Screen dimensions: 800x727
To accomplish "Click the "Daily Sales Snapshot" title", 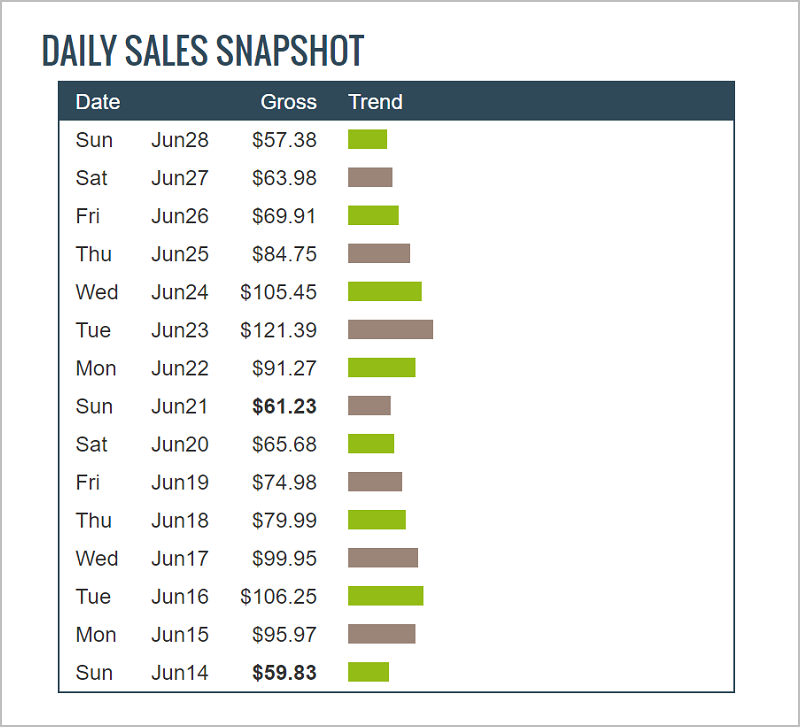I will tap(202, 51).
